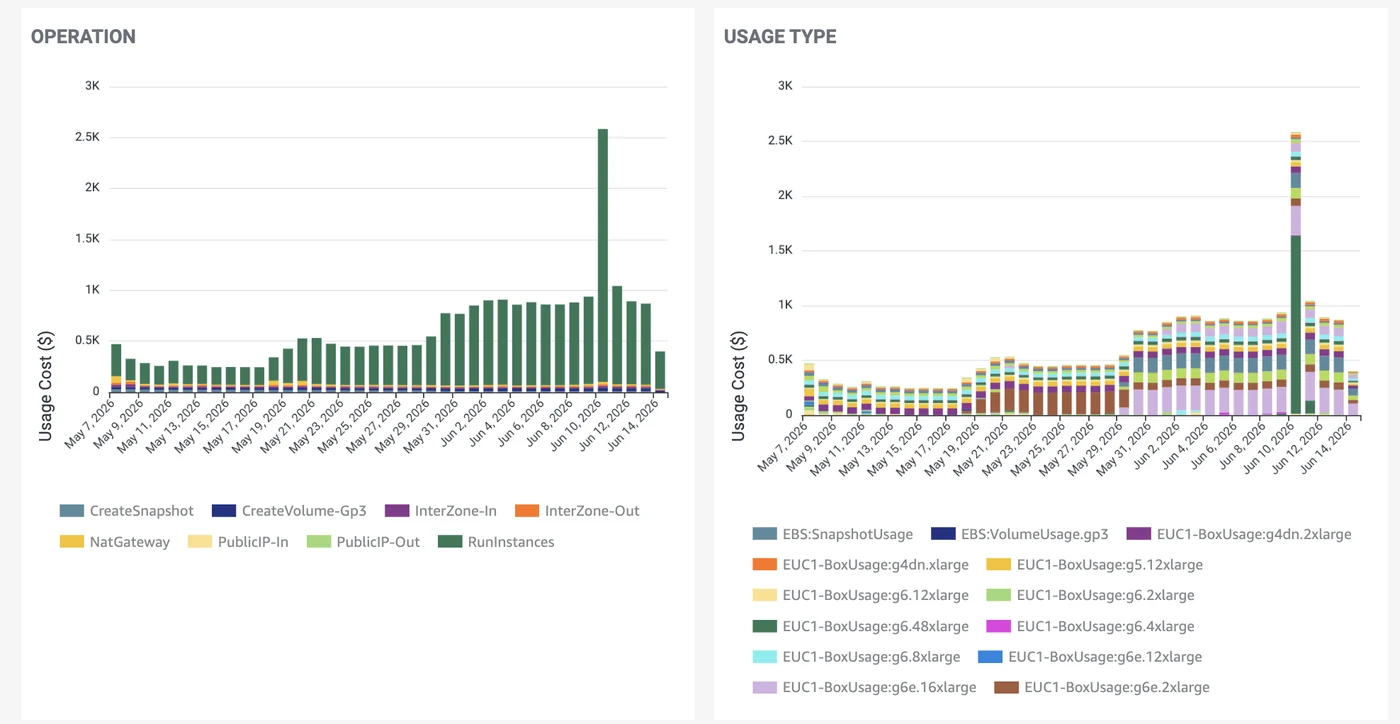Toggle EUC1-BoxUsage:g6e.16xlarge legend entry

(x=865, y=687)
